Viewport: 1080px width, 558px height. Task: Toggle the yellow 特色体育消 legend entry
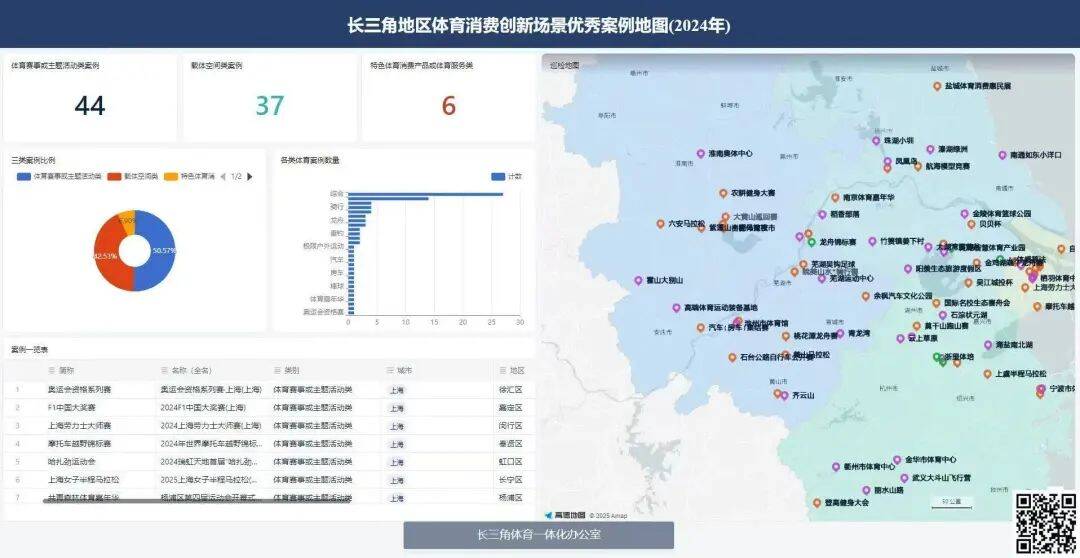coord(190,176)
